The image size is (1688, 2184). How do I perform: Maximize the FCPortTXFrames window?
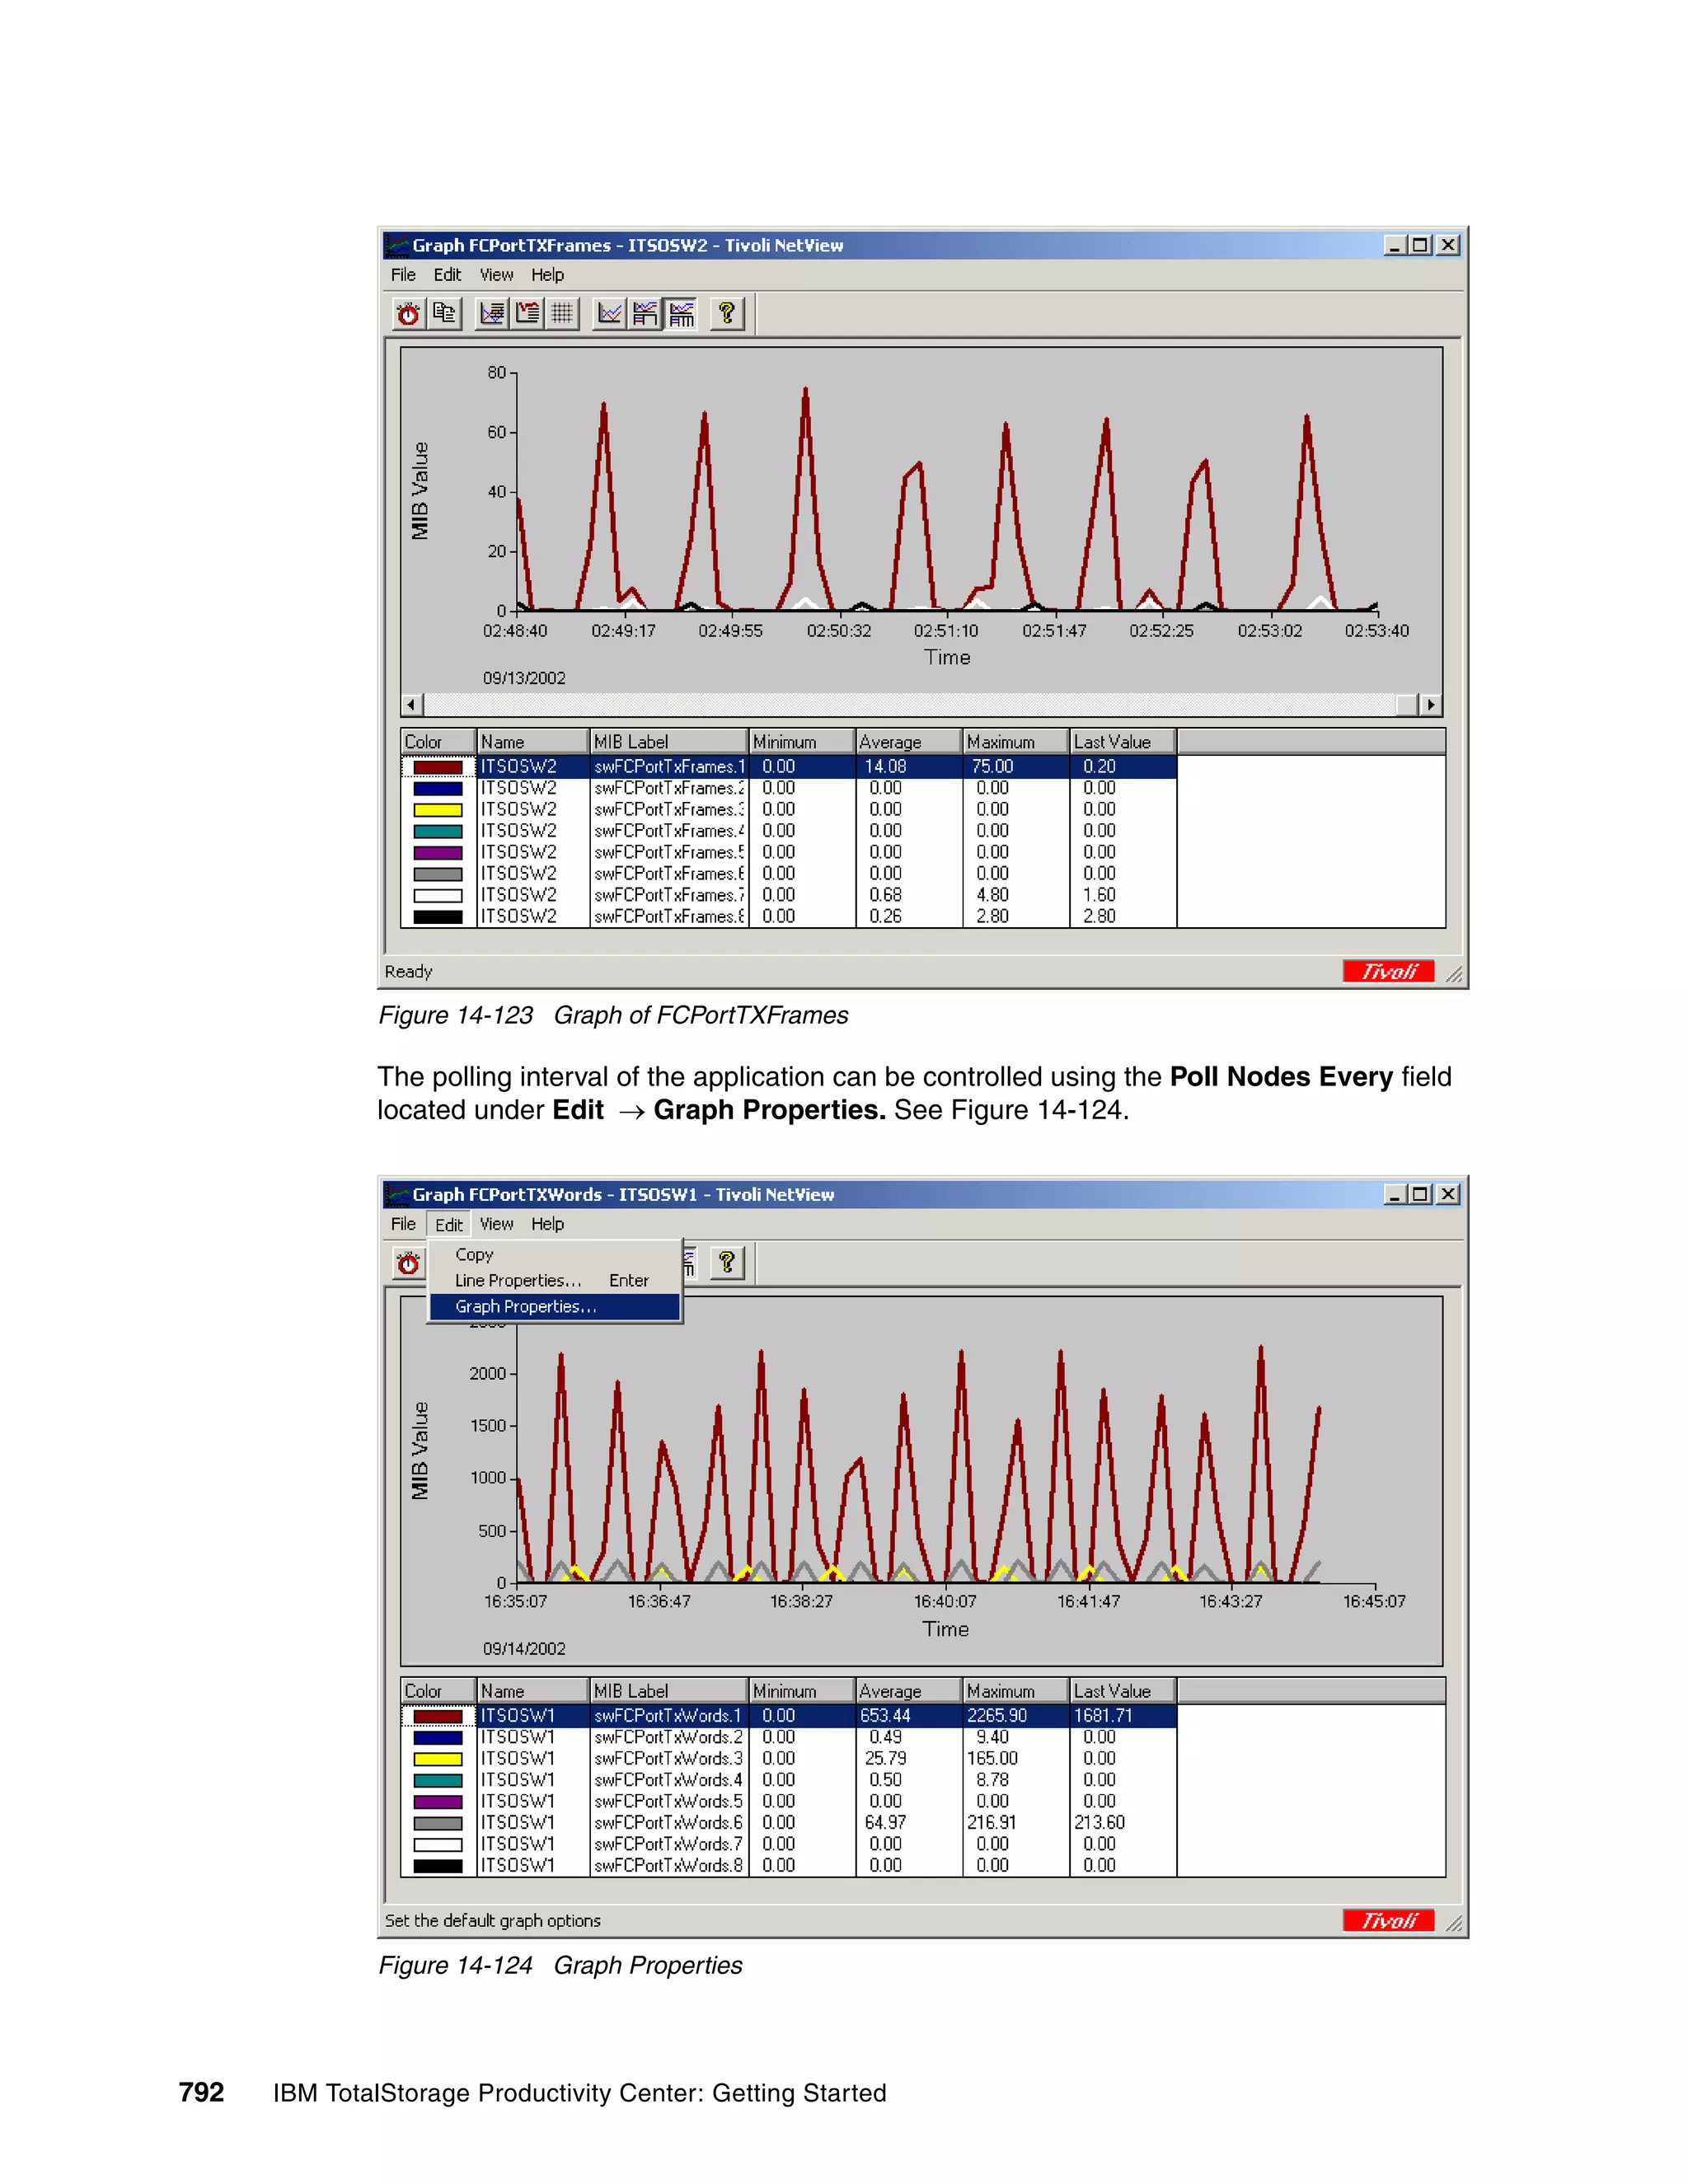1420,245
